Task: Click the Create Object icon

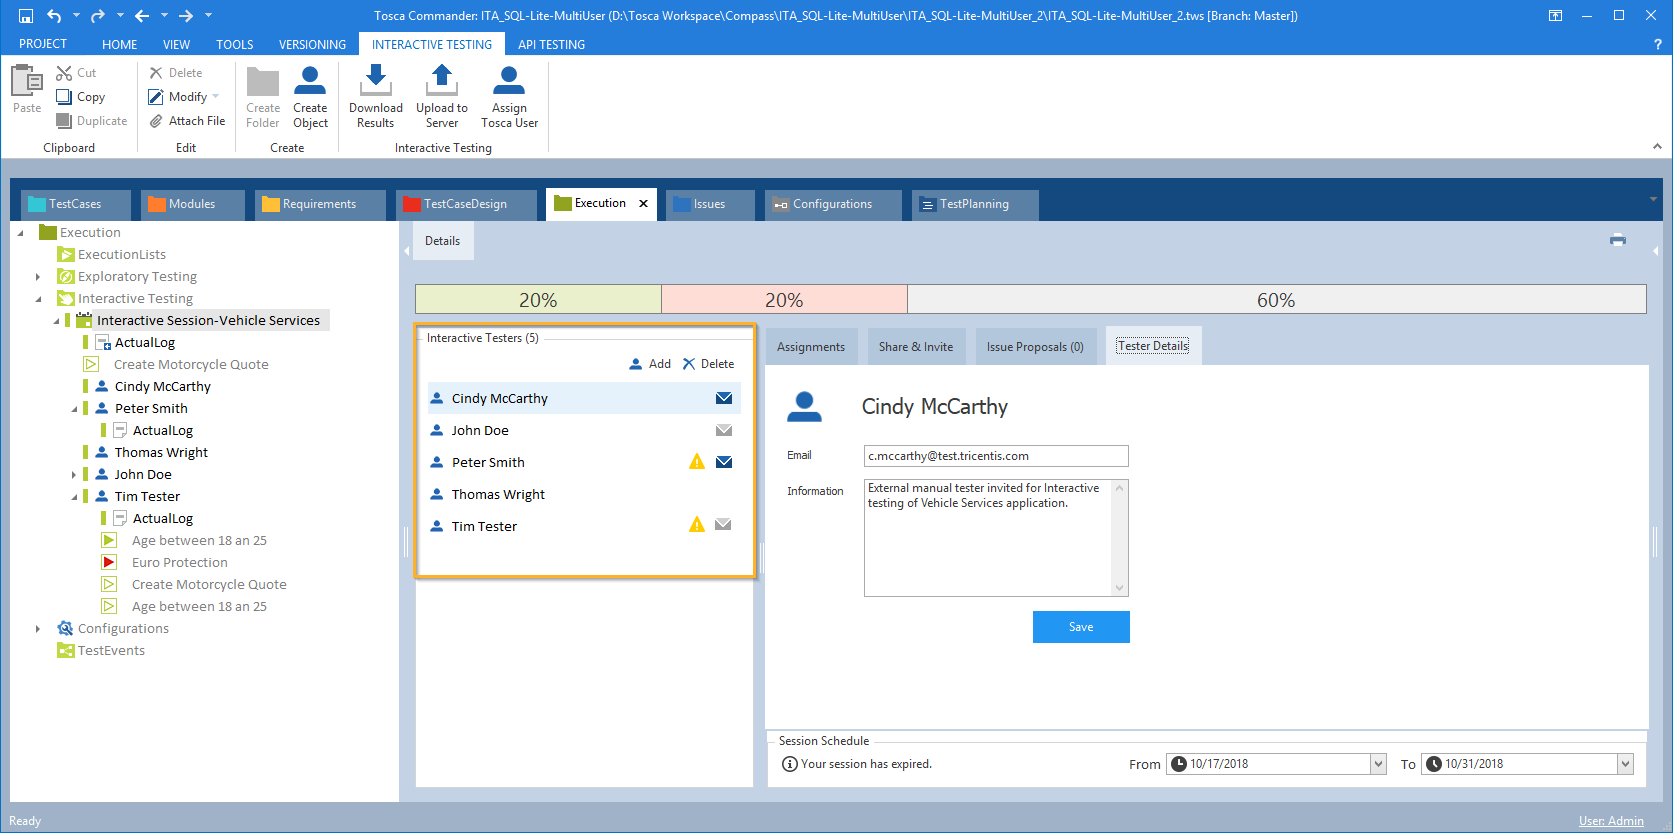Action: (x=310, y=80)
